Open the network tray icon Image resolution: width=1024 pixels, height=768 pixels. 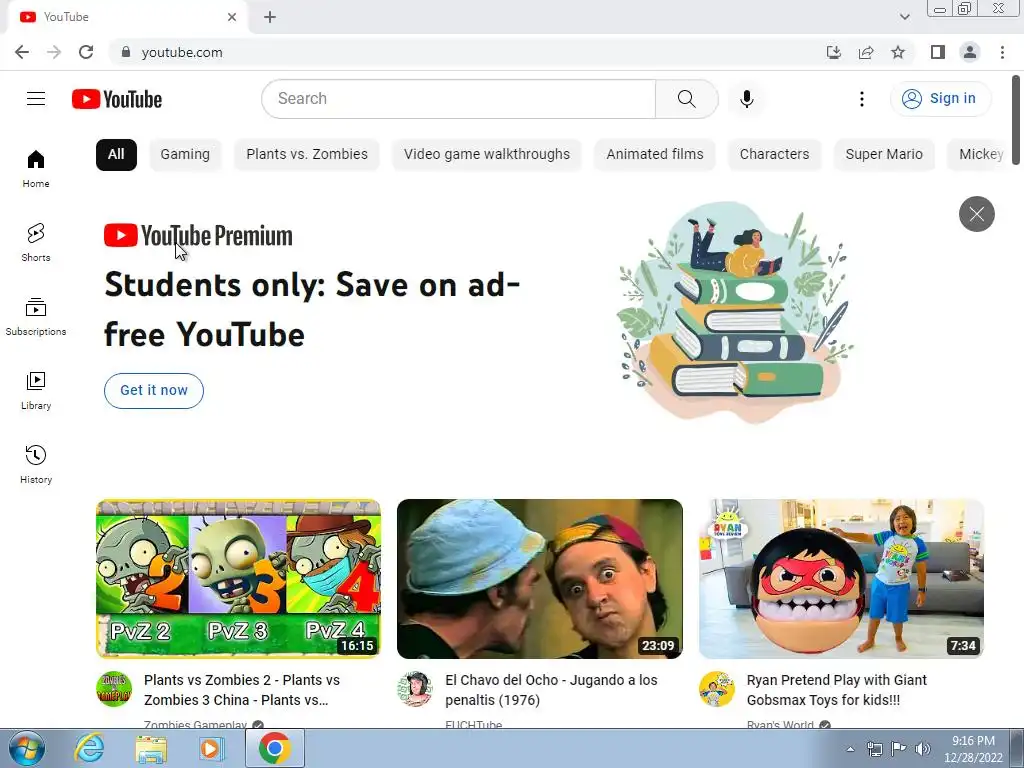(x=874, y=749)
